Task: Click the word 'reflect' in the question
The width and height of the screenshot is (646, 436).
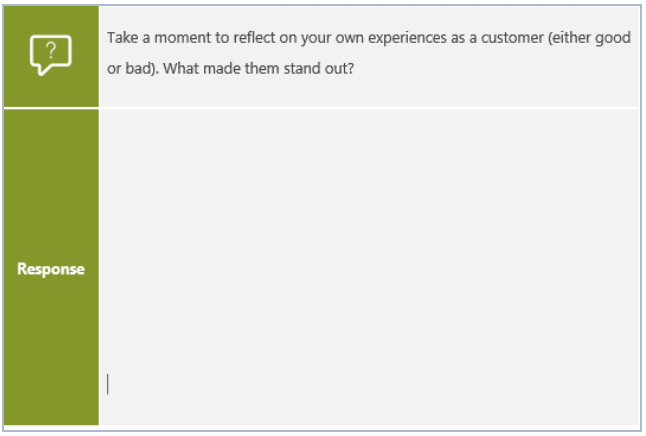Action: (x=254, y=38)
